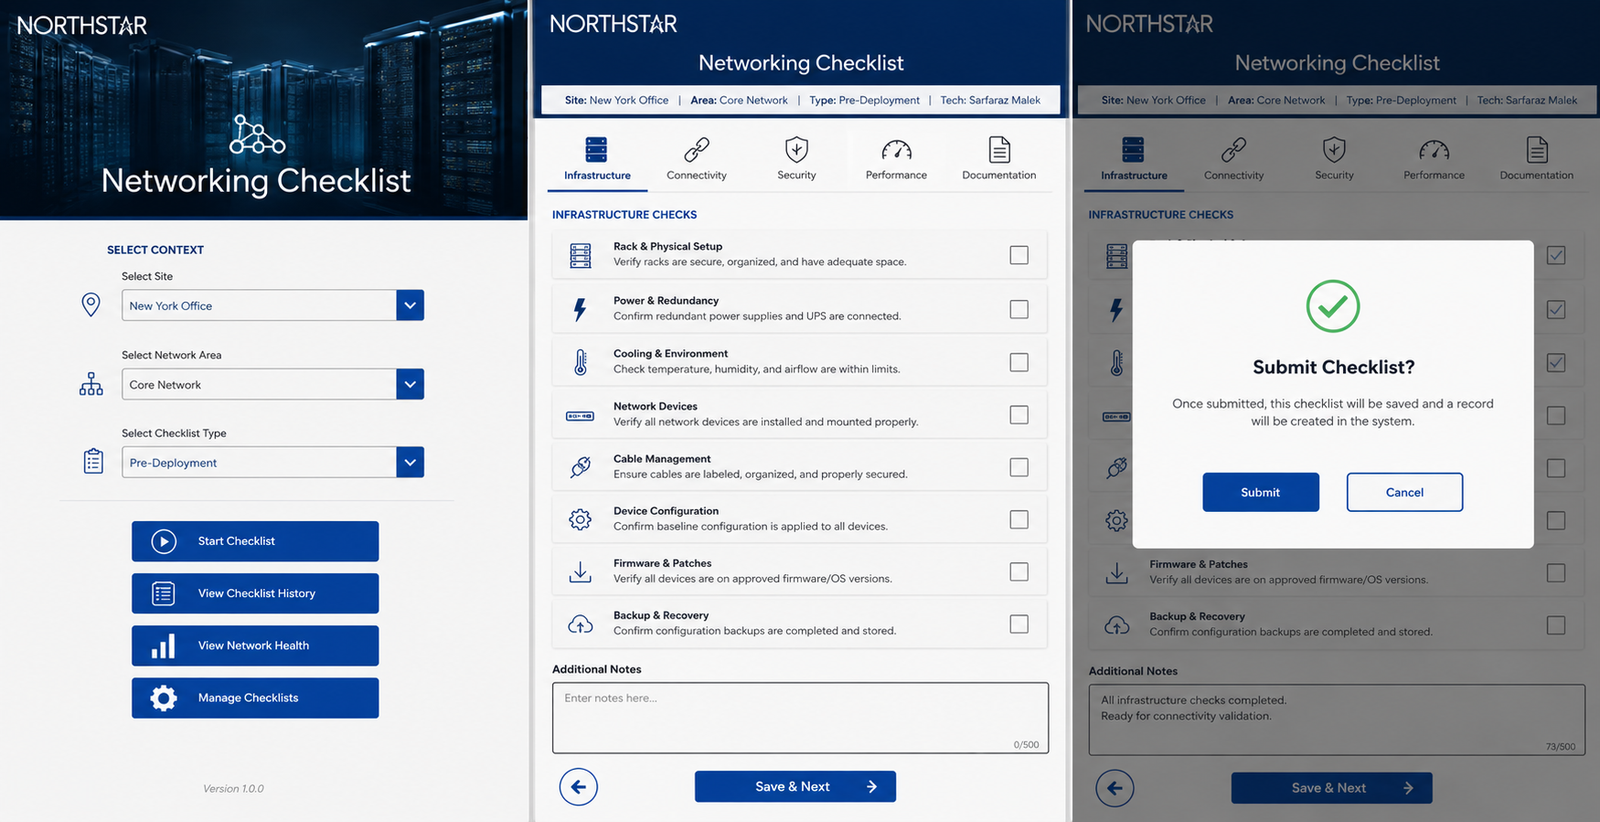Click the Network Devices switch icon in middle panel

580,415
